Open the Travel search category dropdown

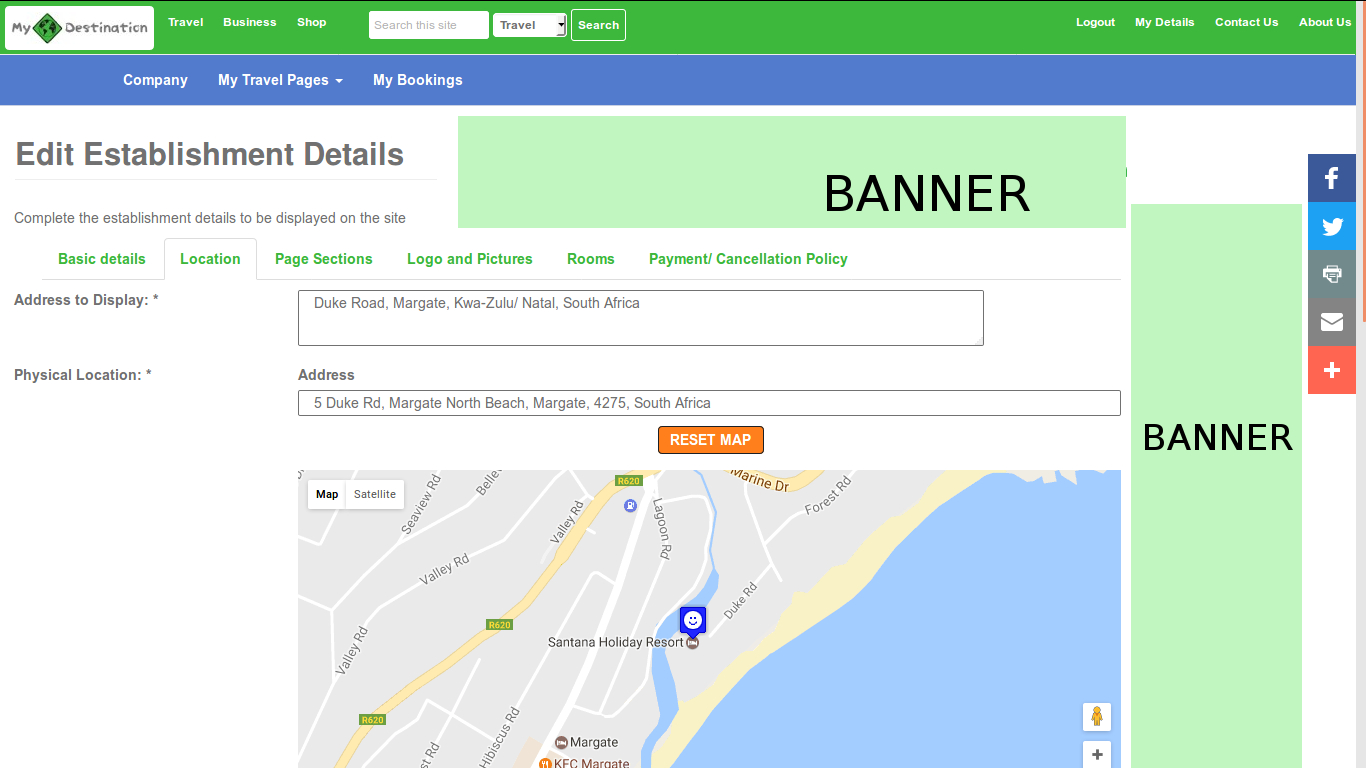530,25
